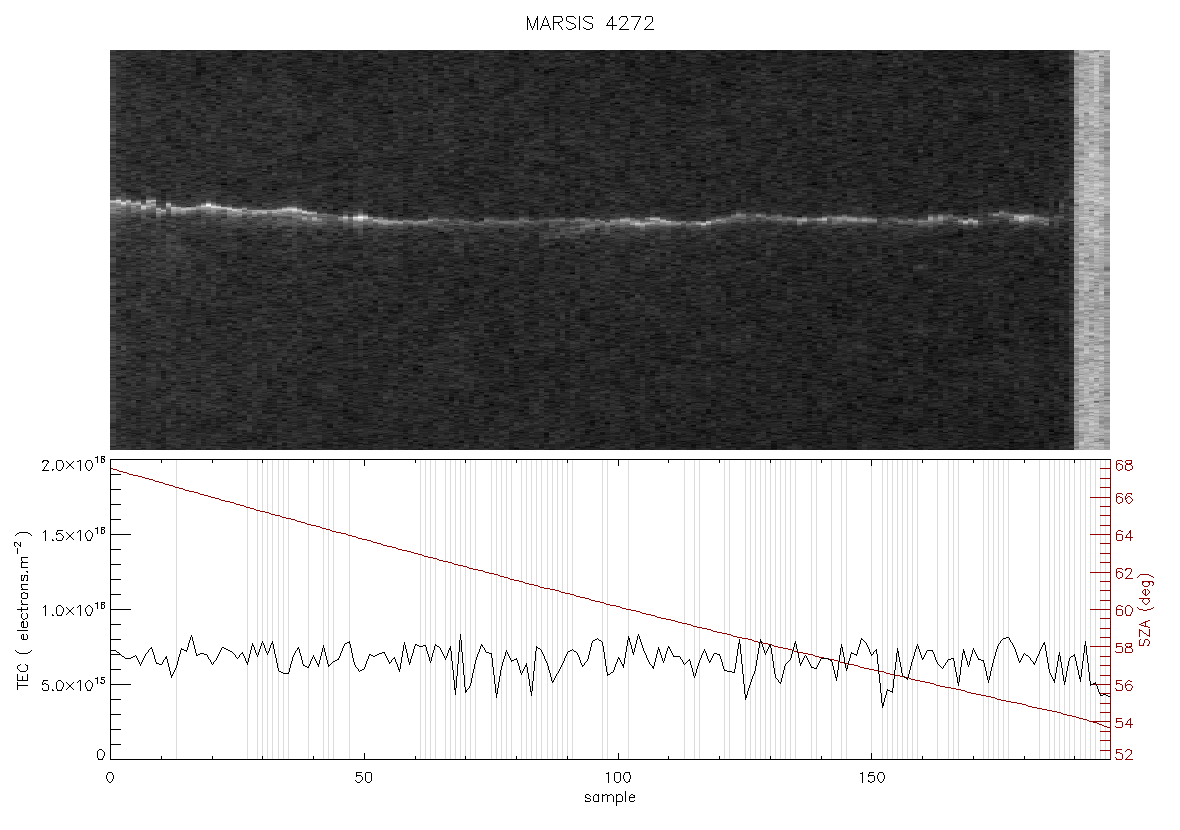This screenshot has height=830, width=1180.
Task: Click SZA axis value 54
Action: 1124,723
